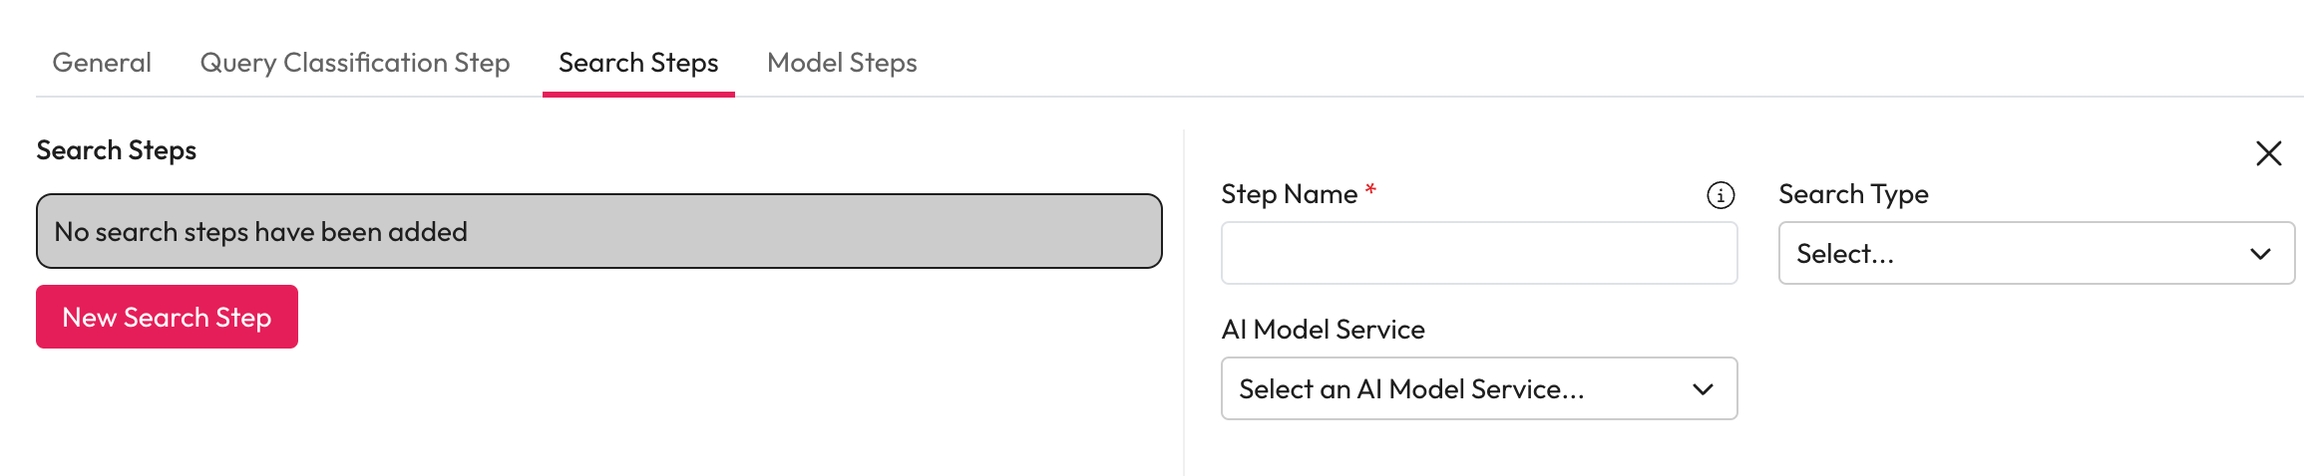Click the AI Model Service field label
Screen dimensions: 2304x476
tap(1322, 329)
